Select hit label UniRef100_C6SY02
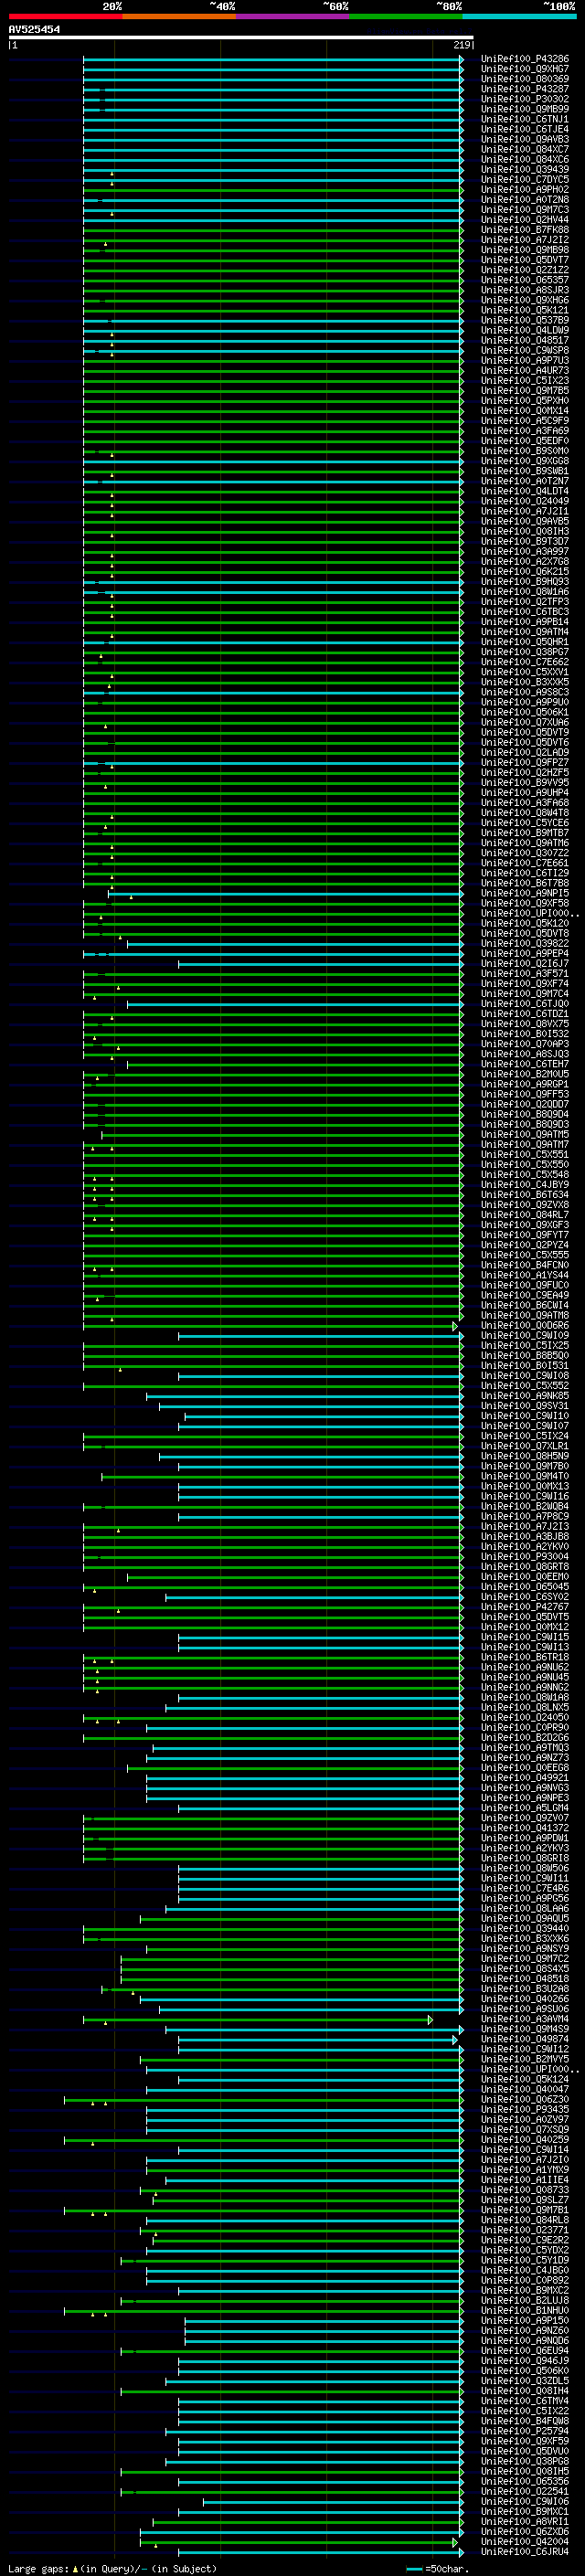Viewport: 585px width, 2576px height. coord(525,1596)
